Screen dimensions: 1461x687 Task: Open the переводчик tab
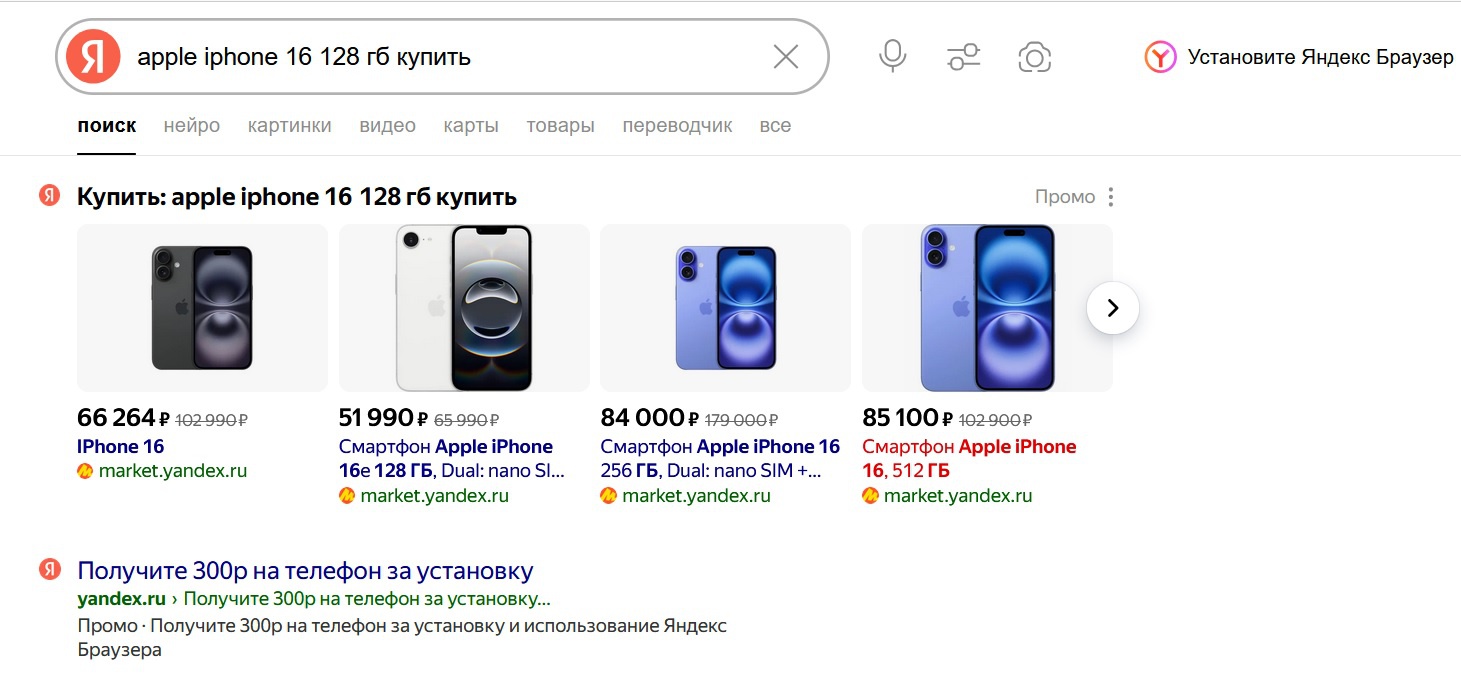point(677,126)
